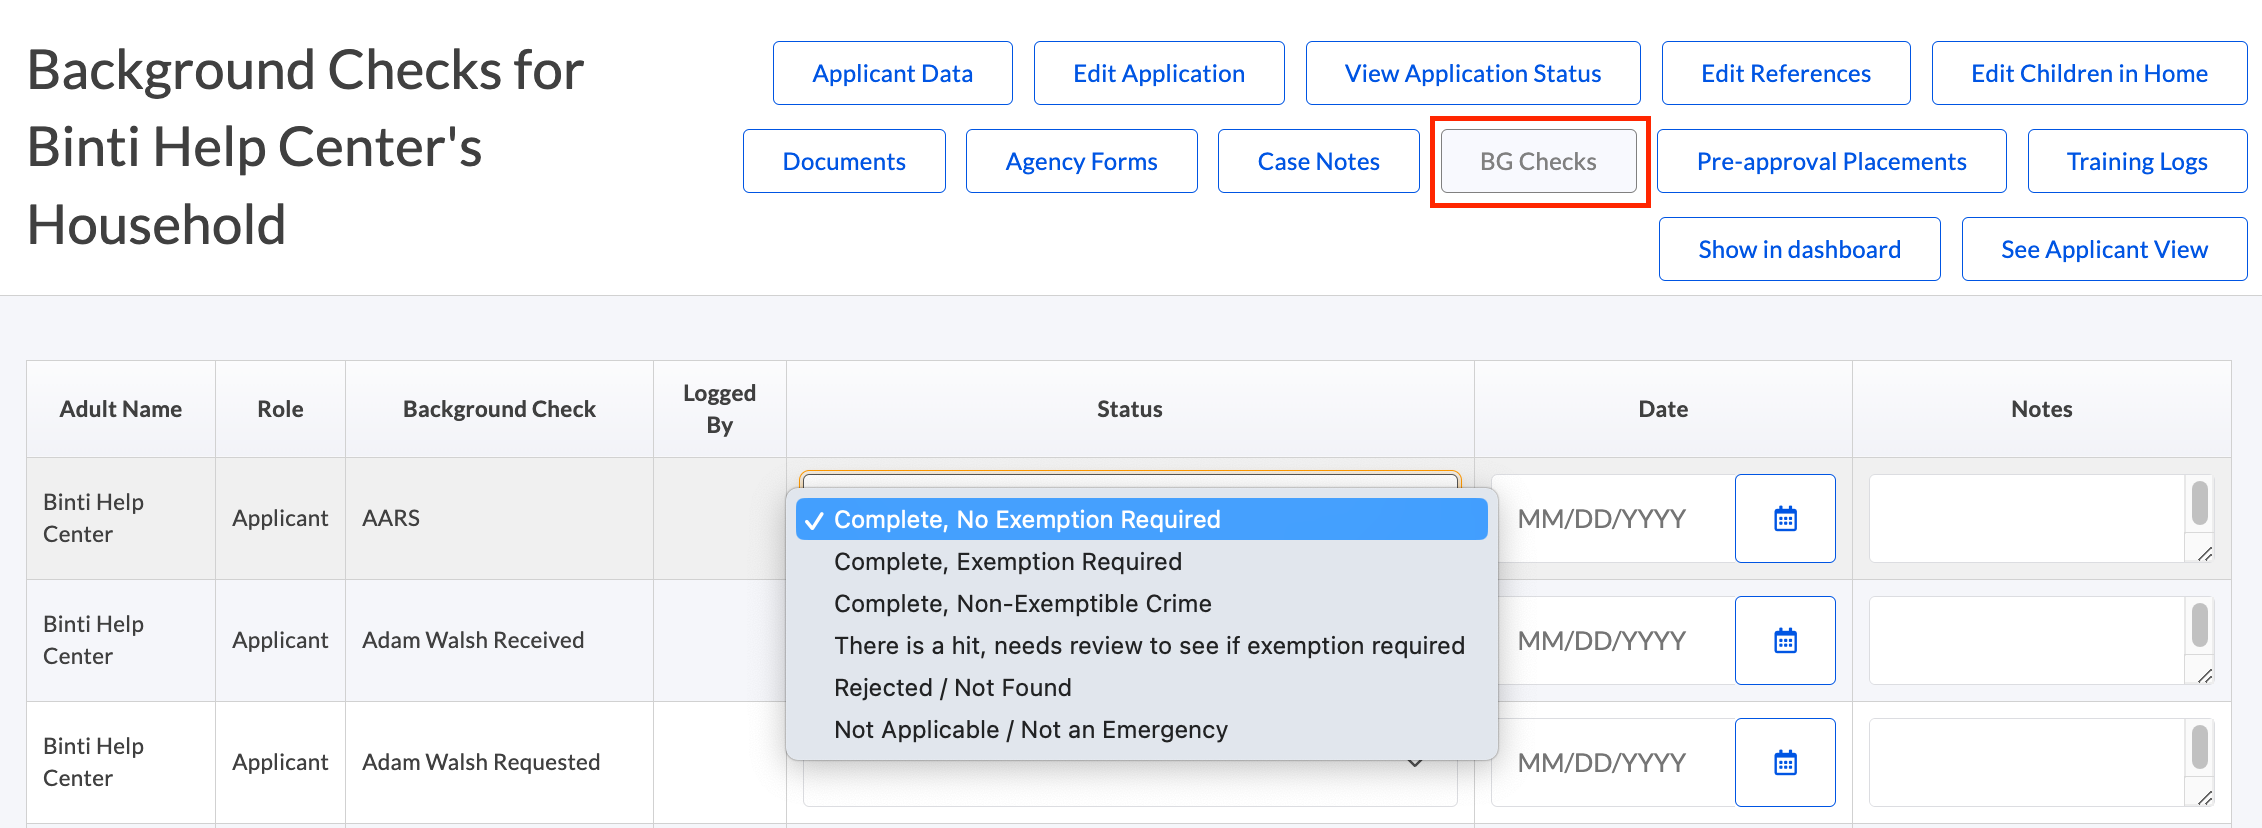Select 'Complete, No Exemption Required' option
Image resolution: width=2262 pixels, height=828 pixels.
tap(1027, 520)
